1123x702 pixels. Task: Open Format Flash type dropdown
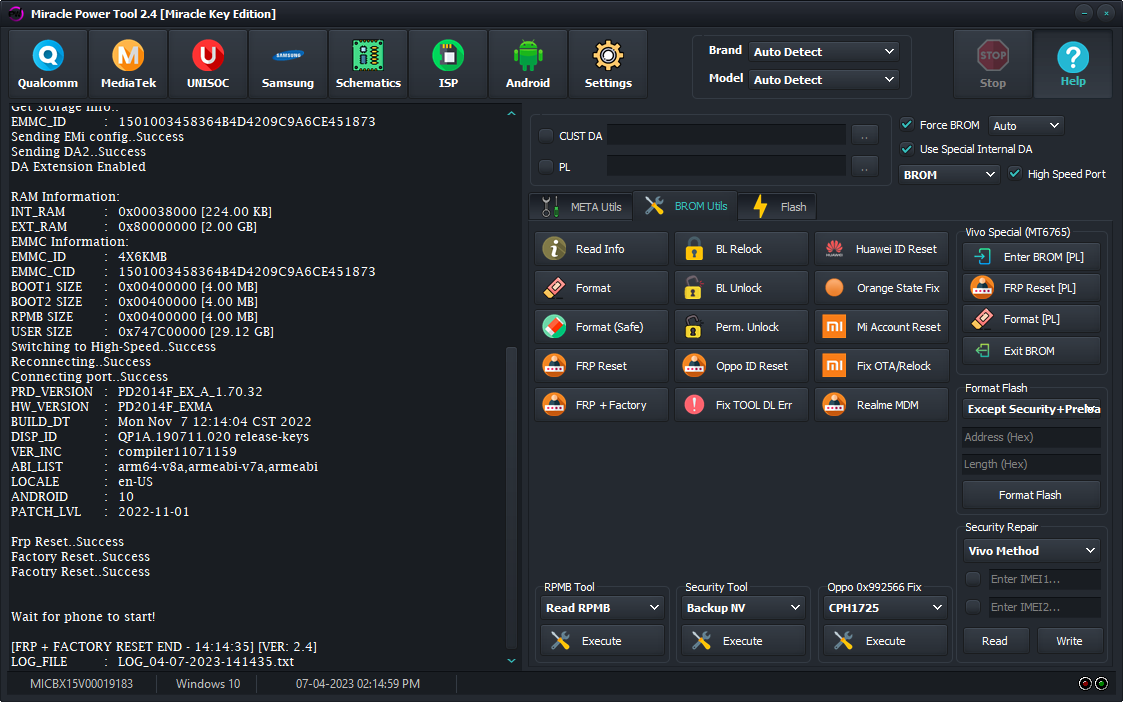pyautogui.click(x=1031, y=409)
